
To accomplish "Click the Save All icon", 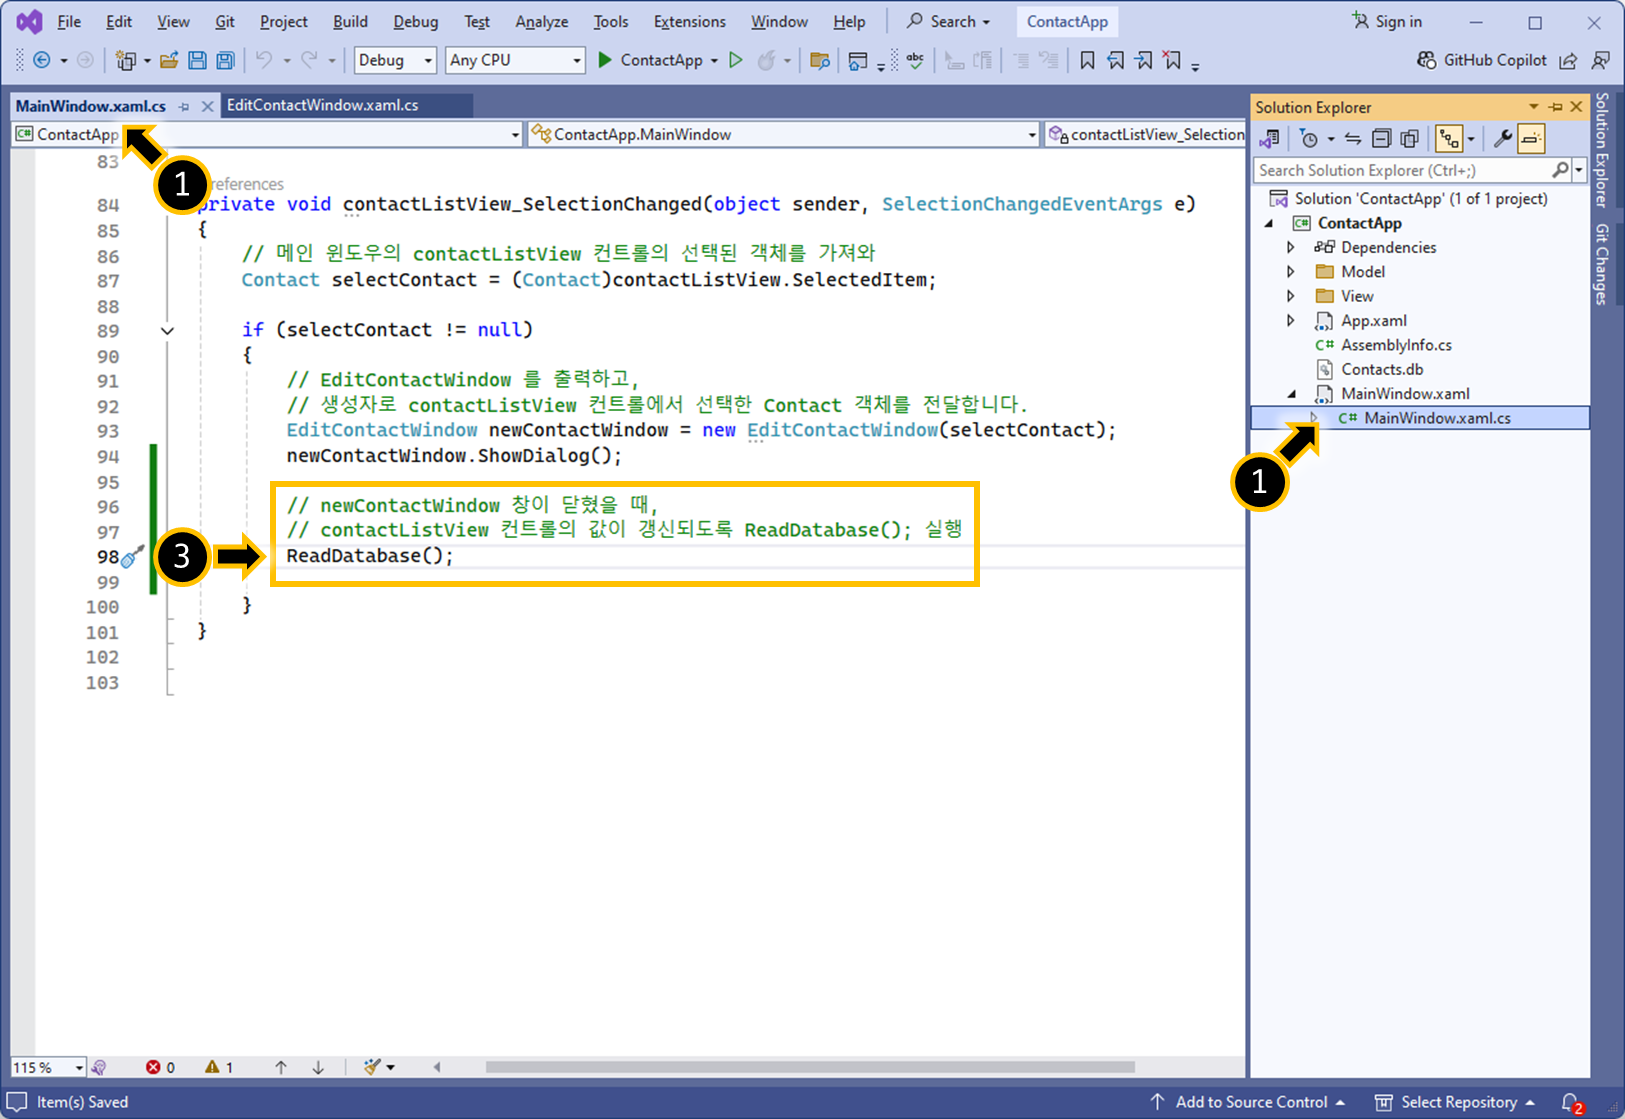I will (225, 61).
